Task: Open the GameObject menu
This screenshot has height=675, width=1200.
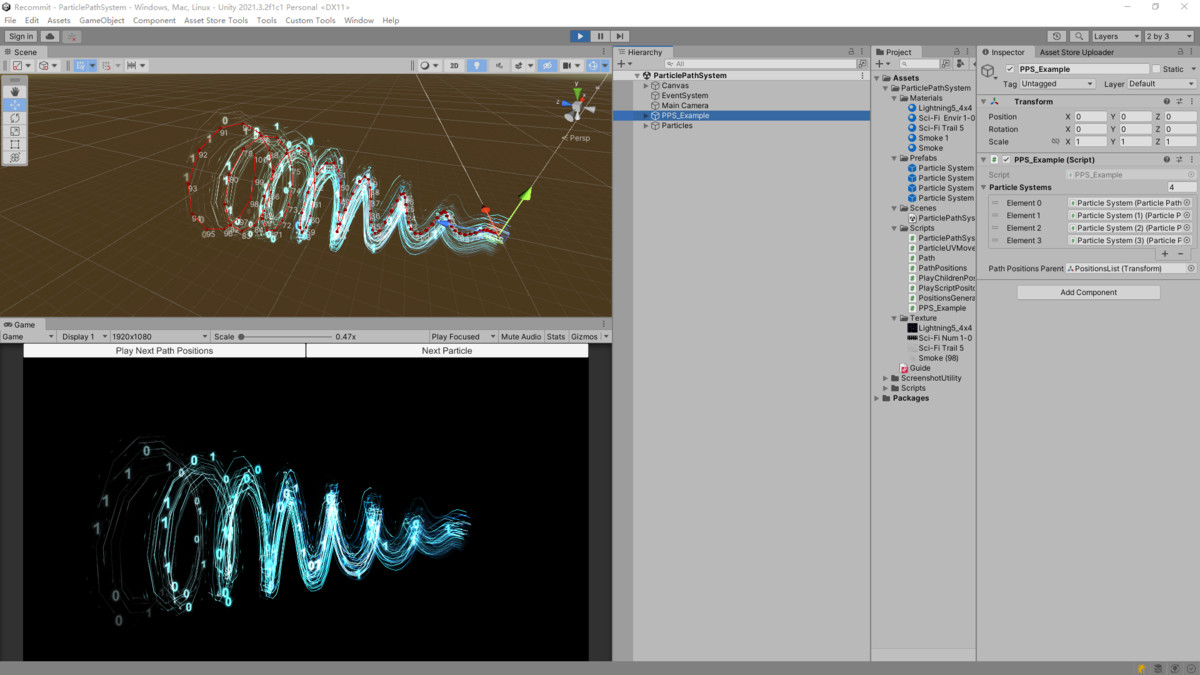Action: click(x=101, y=20)
